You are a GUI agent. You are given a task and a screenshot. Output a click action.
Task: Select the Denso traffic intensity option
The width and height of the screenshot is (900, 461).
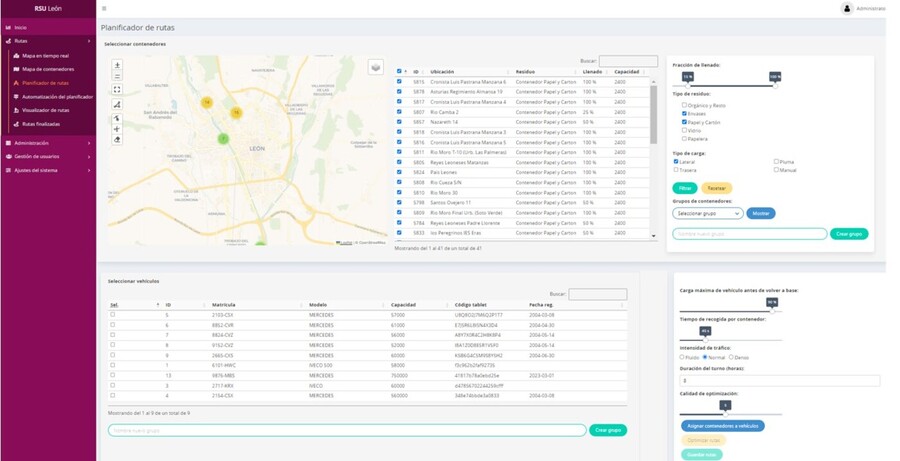pyautogui.click(x=731, y=357)
